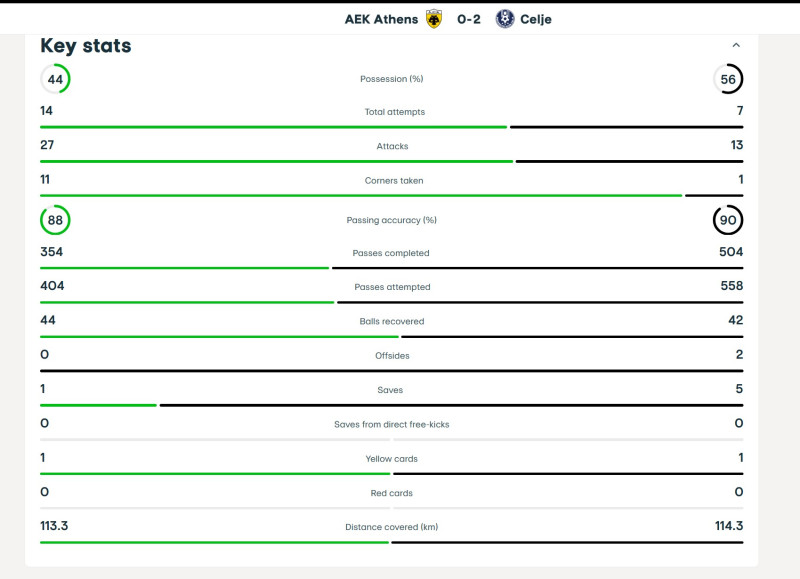Click the Key stats heading
800x579 pixels.
pos(85,46)
